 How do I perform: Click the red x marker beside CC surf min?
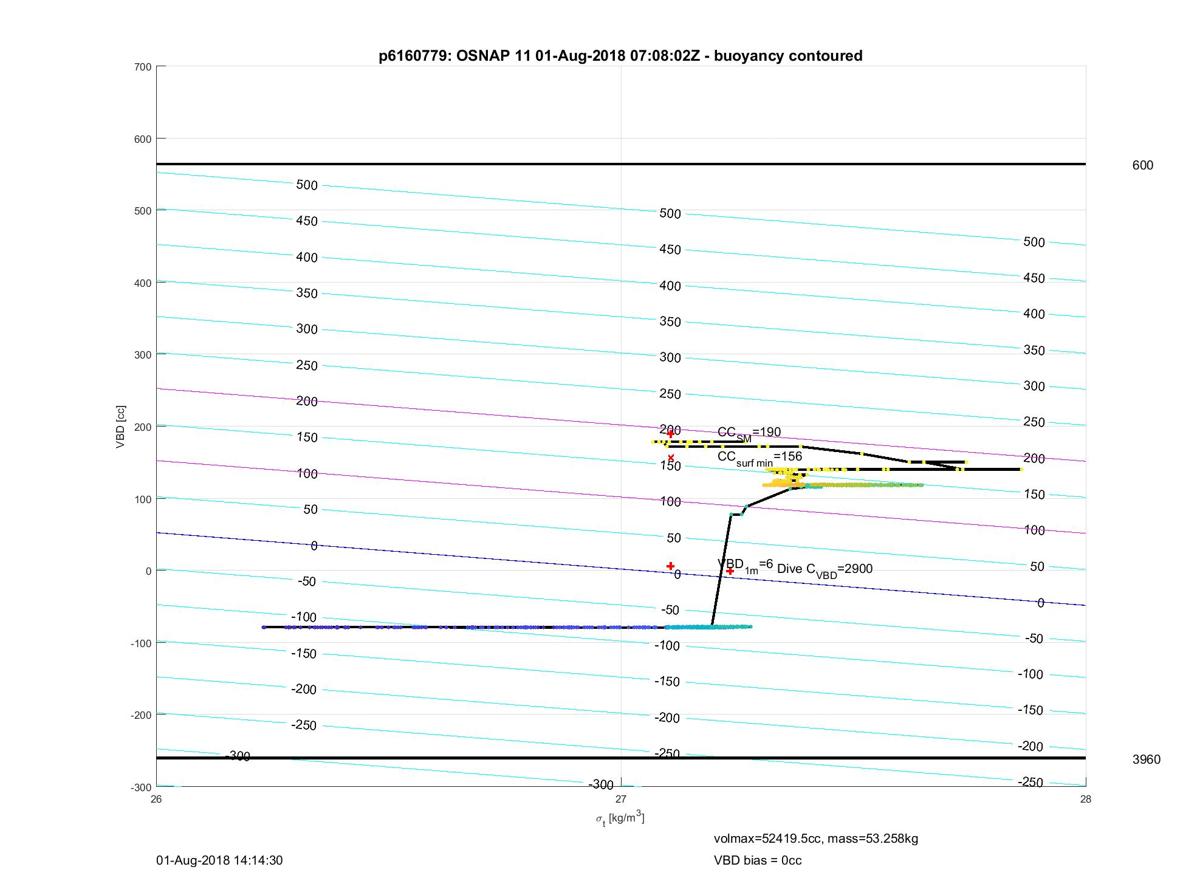670,458
